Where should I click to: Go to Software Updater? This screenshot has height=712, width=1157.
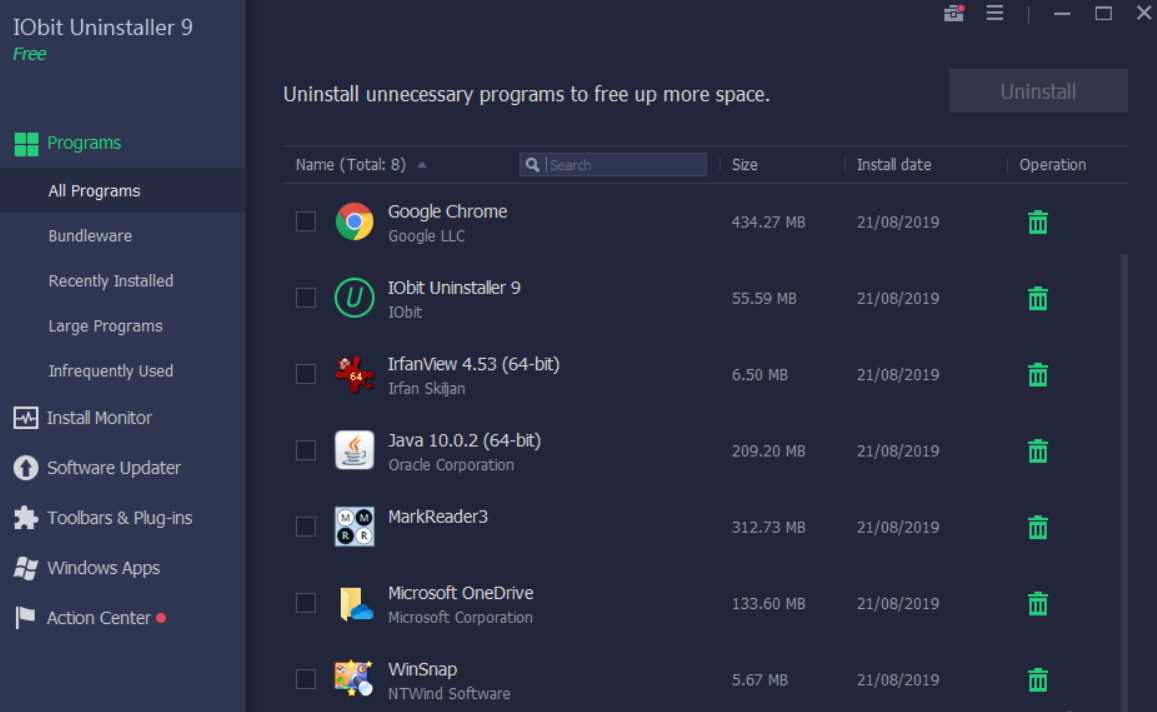coord(114,469)
